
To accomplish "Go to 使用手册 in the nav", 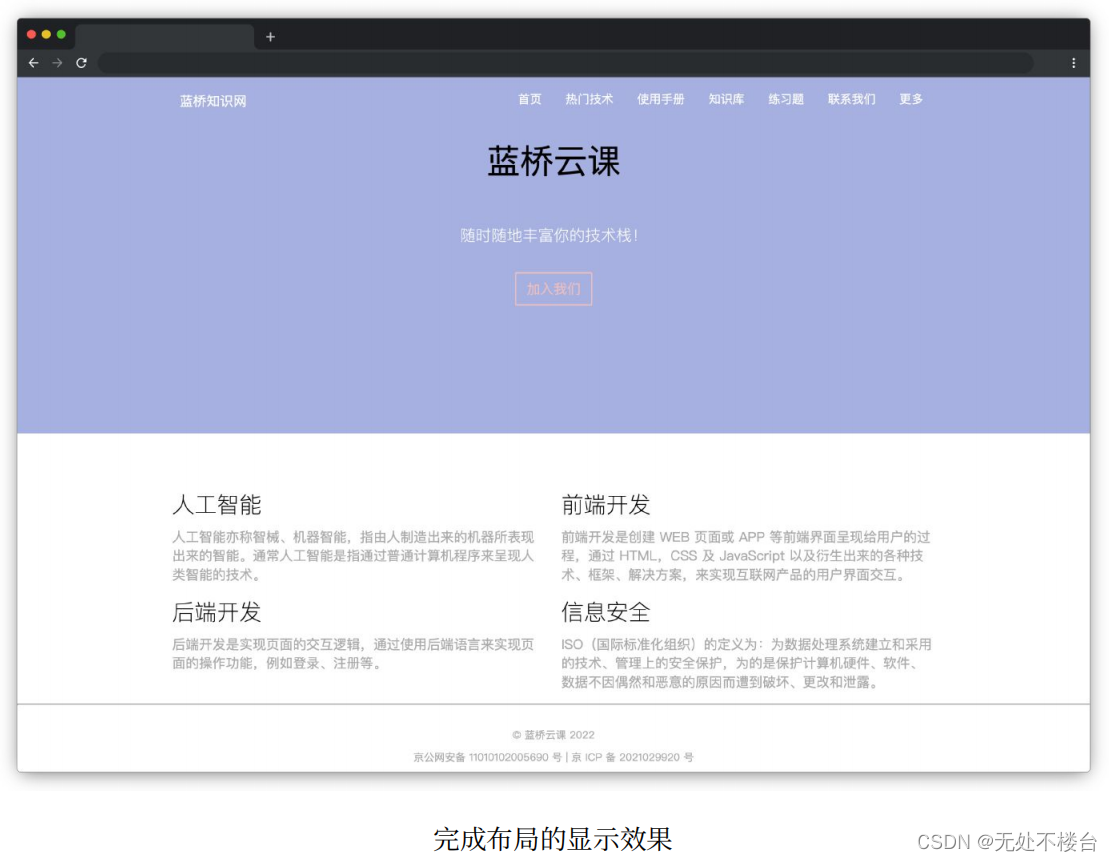I will pos(660,99).
